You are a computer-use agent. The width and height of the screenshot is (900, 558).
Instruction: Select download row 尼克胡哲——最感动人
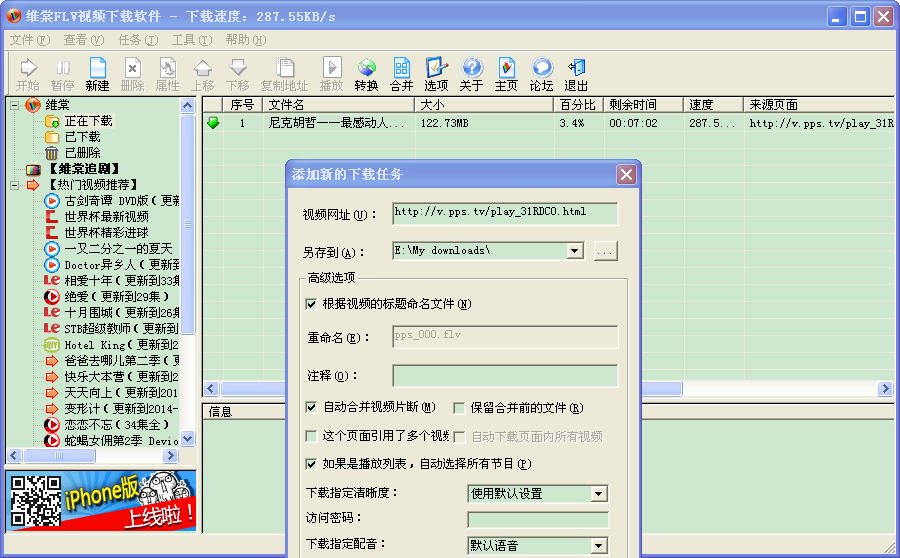pyautogui.click(x=548, y=123)
